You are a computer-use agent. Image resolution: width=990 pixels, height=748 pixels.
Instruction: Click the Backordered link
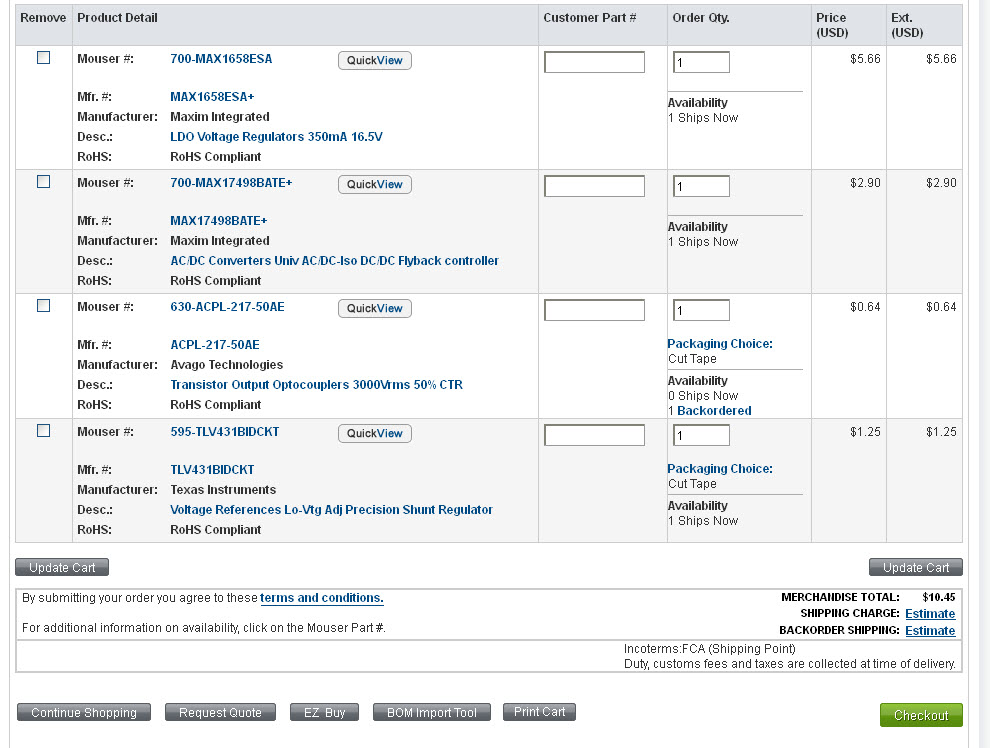[714, 411]
